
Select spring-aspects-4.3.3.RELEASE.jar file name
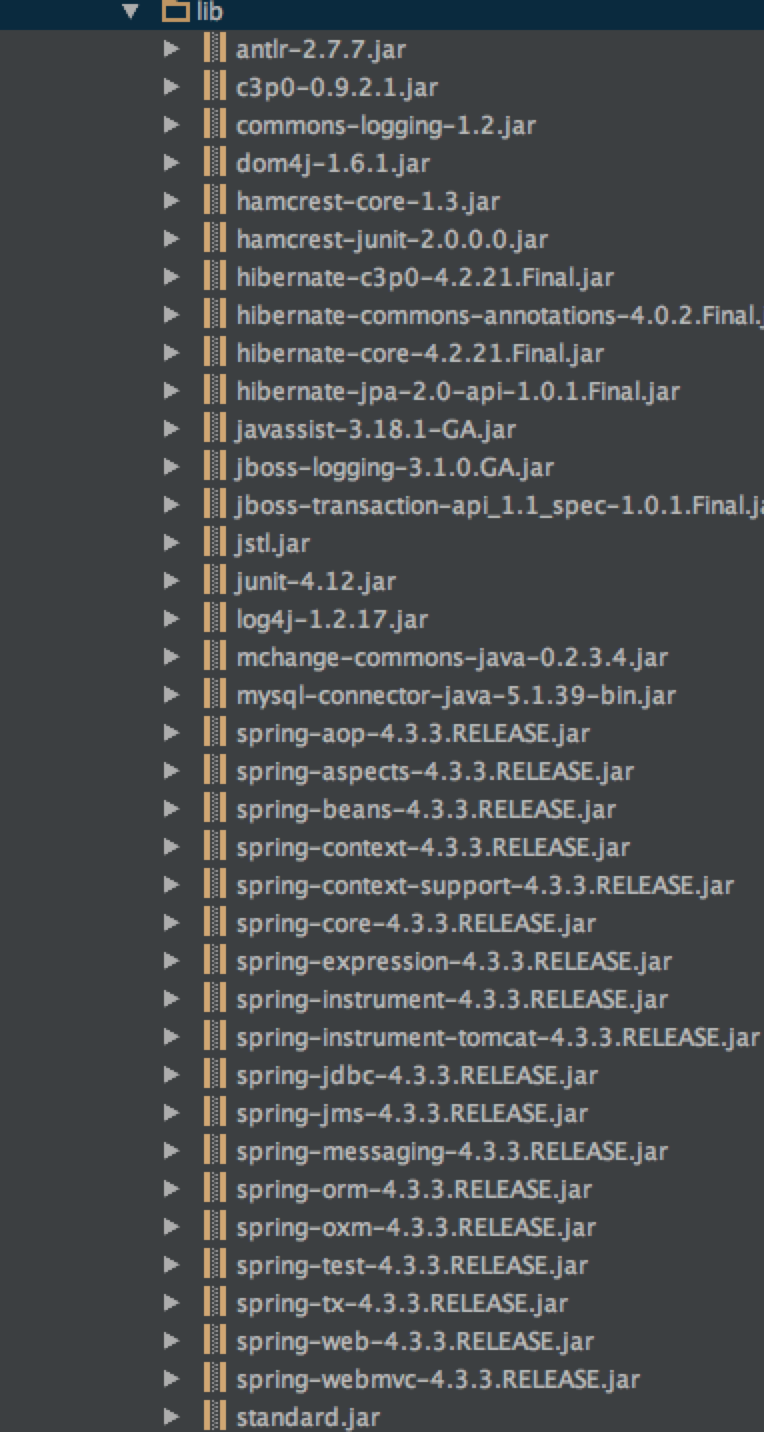coord(435,771)
